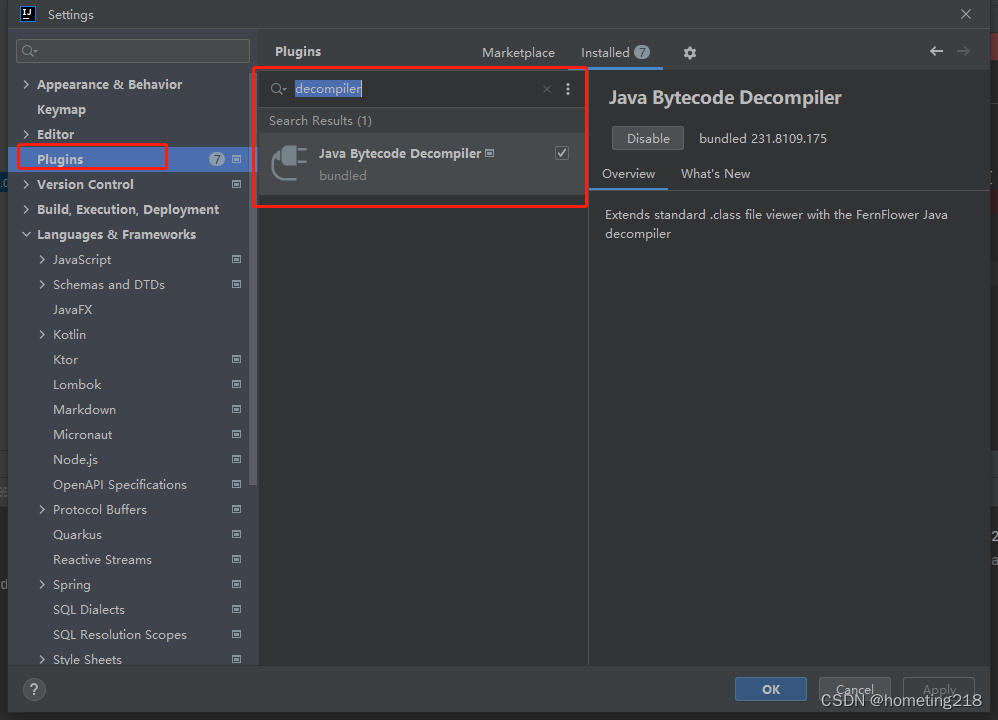Expand Build, Execution, Deployment node
This screenshot has width=998, height=720.
(26, 209)
